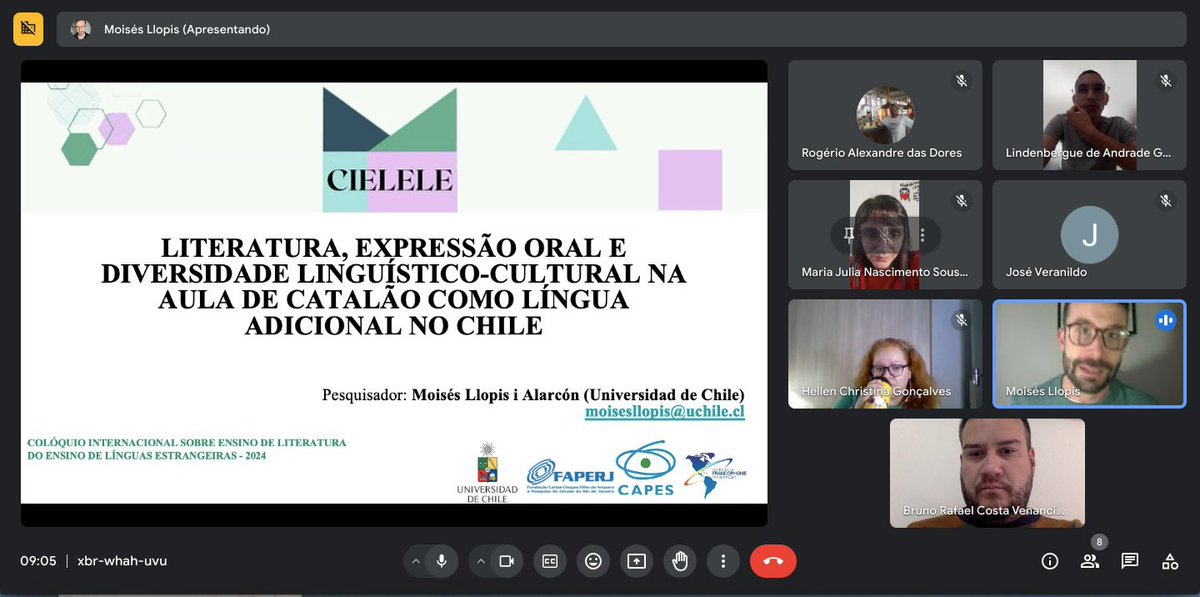
Task: Click speaking indicator on Moisés Llopis tile
Action: 1165,320
